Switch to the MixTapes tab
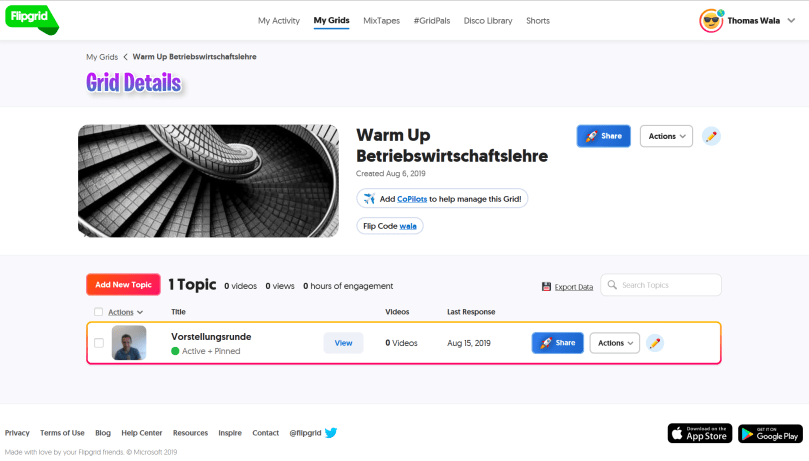 (x=381, y=20)
